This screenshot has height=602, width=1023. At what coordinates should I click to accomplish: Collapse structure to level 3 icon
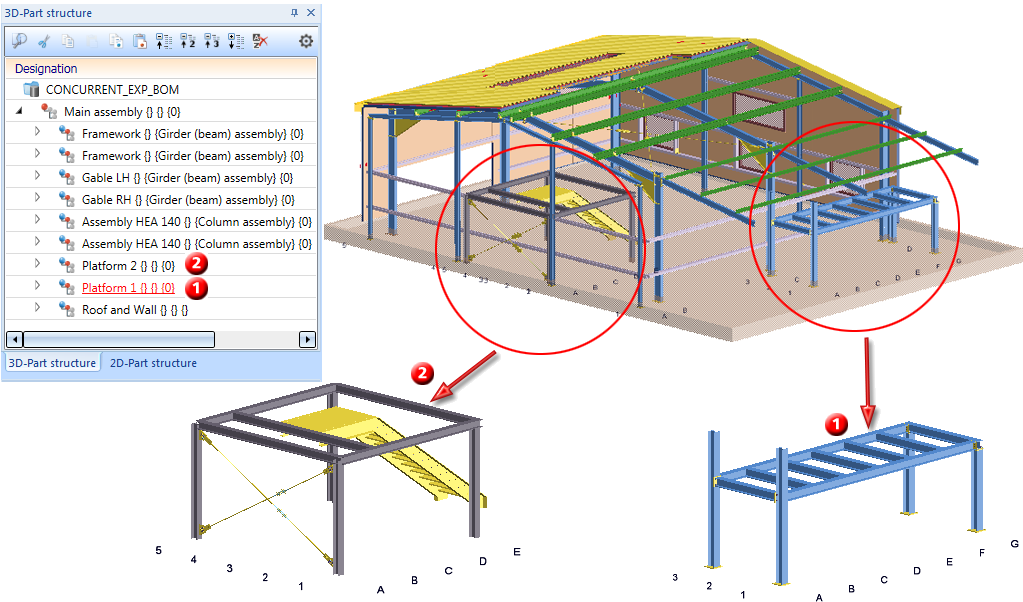click(211, 41)
